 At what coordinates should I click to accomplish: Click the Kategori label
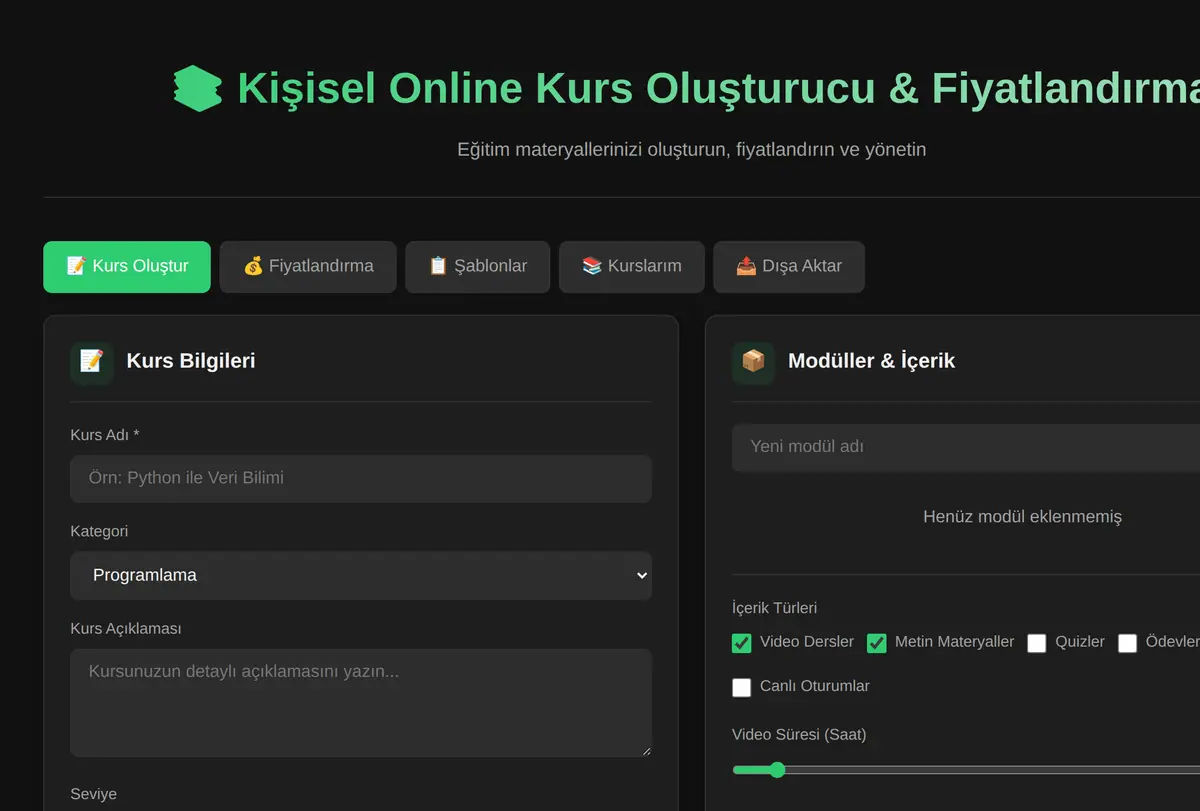point(99,531)
